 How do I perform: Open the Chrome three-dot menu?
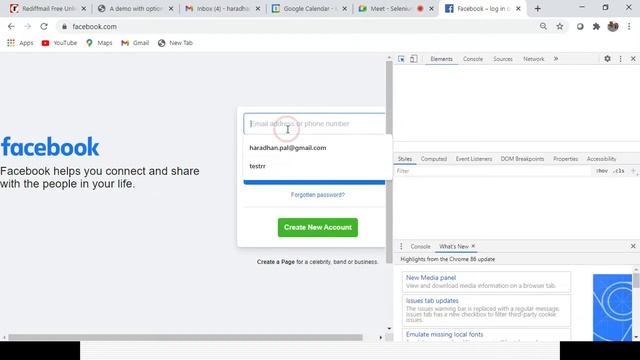pos(629,27)
